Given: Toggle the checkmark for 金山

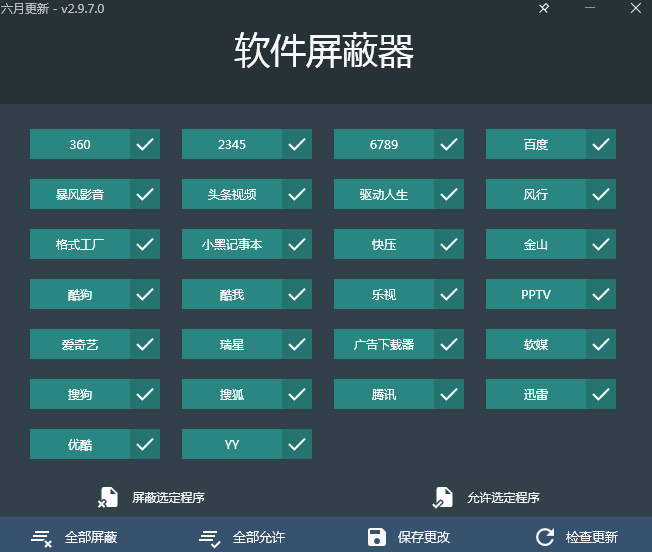Looking at the screenshot, I should tap(601, 244).
